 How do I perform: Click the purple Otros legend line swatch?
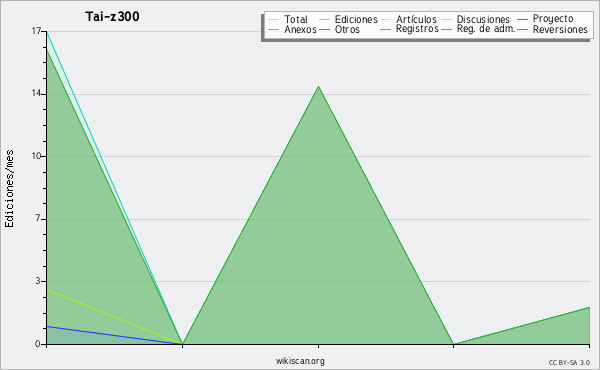(x=324, y=29)
